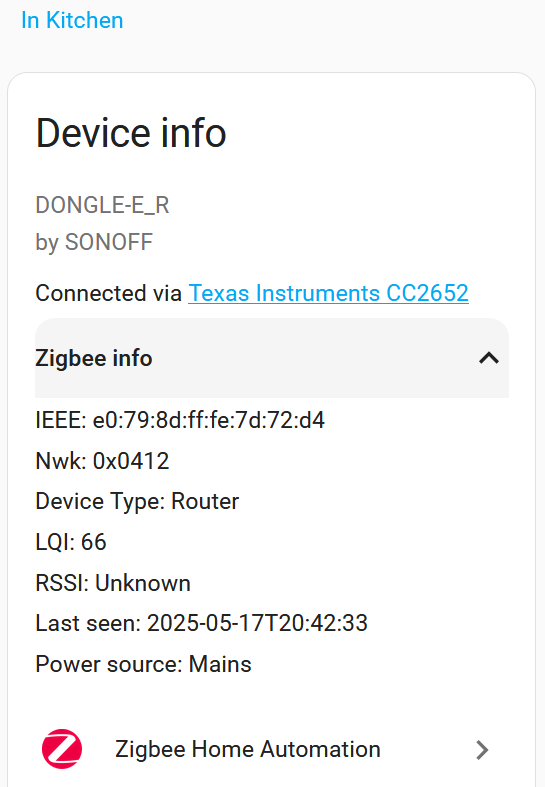Viewport: 545px width, 787px height.
Task: Click the Power source: Mains line
Action: click(143, 665)
